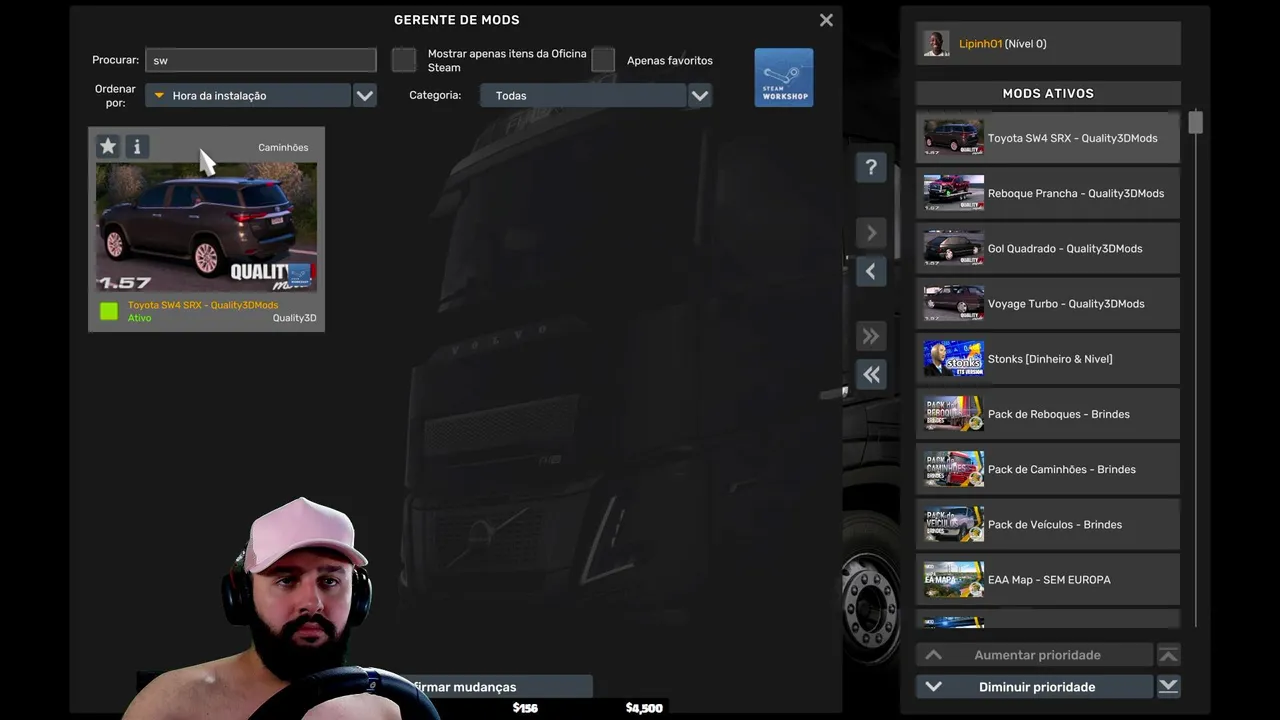Viewport: 1280px width, 720px height.
Task: Click the Aumentar prioridade button
Action: pos(1034,655)
